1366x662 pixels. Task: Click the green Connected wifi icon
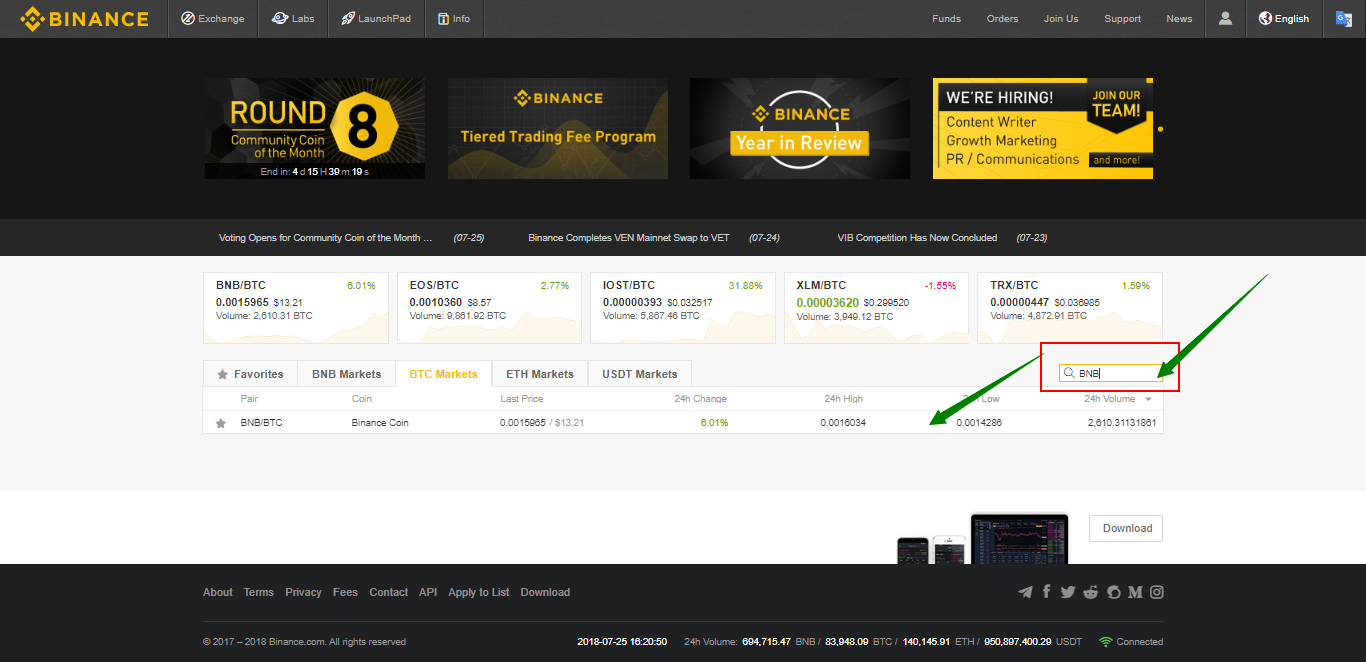(1106, 642)
